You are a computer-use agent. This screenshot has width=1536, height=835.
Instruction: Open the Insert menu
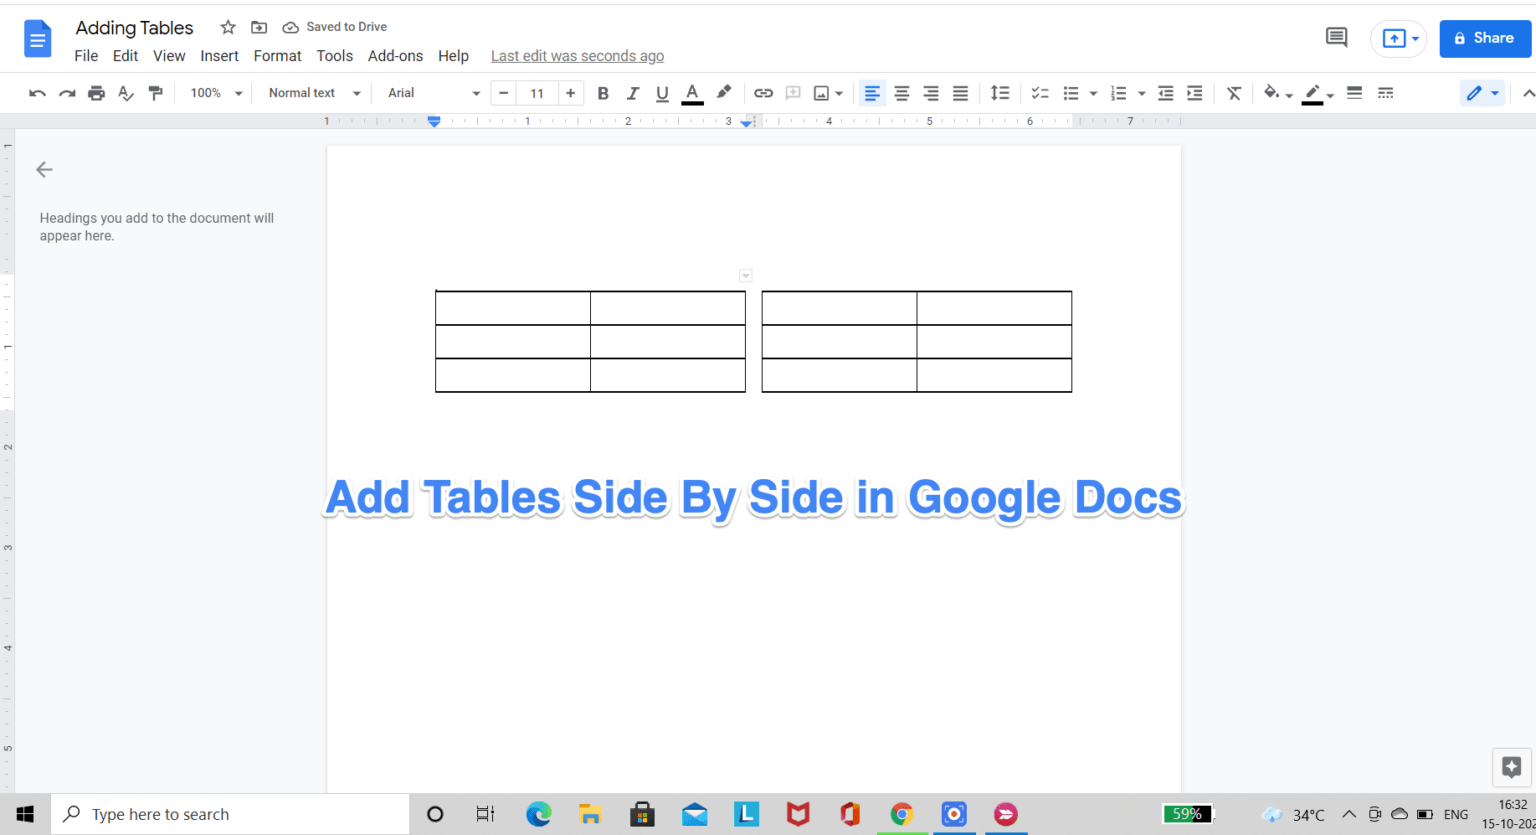(219, 56)
